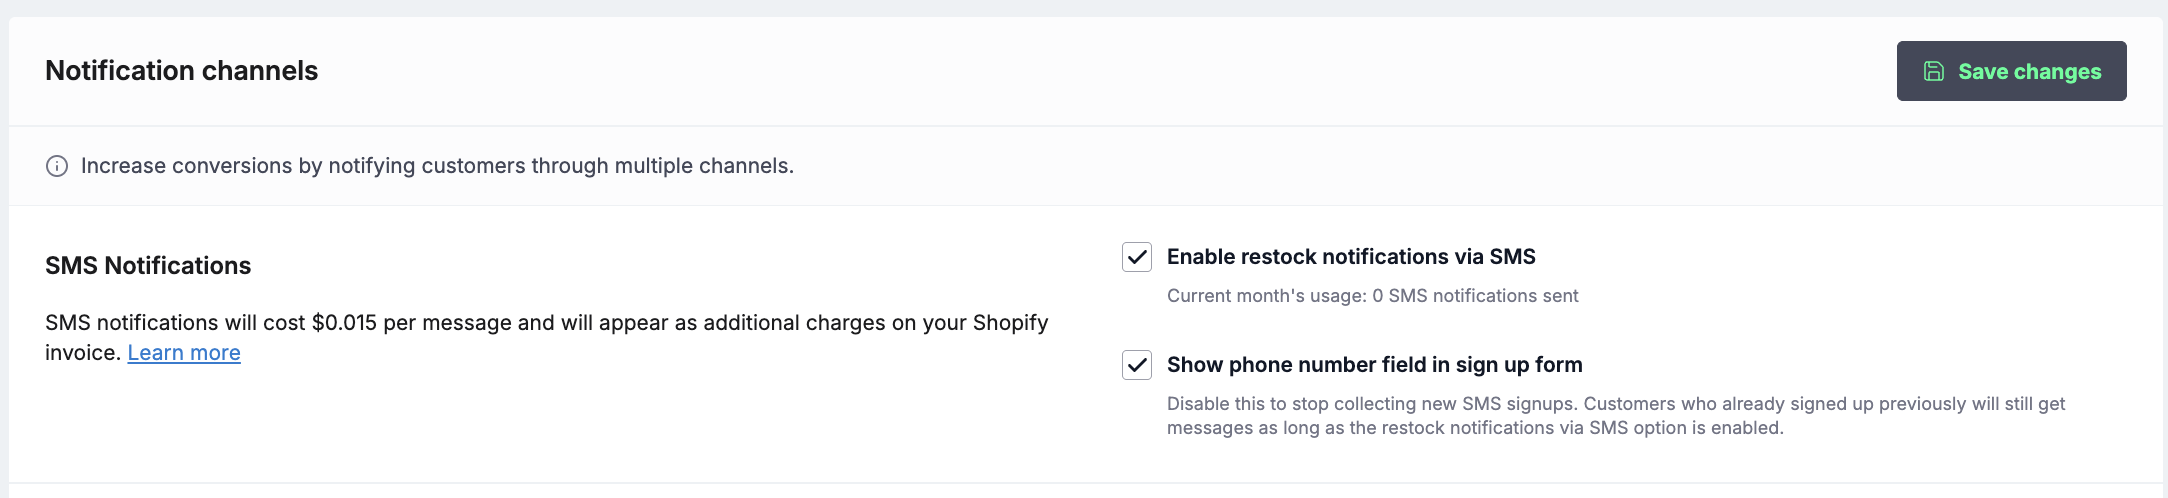Viewport: 2168px width, 498px height.
Task: Click the 'messages as long as' help line
Action: [x=1475, y=428]
